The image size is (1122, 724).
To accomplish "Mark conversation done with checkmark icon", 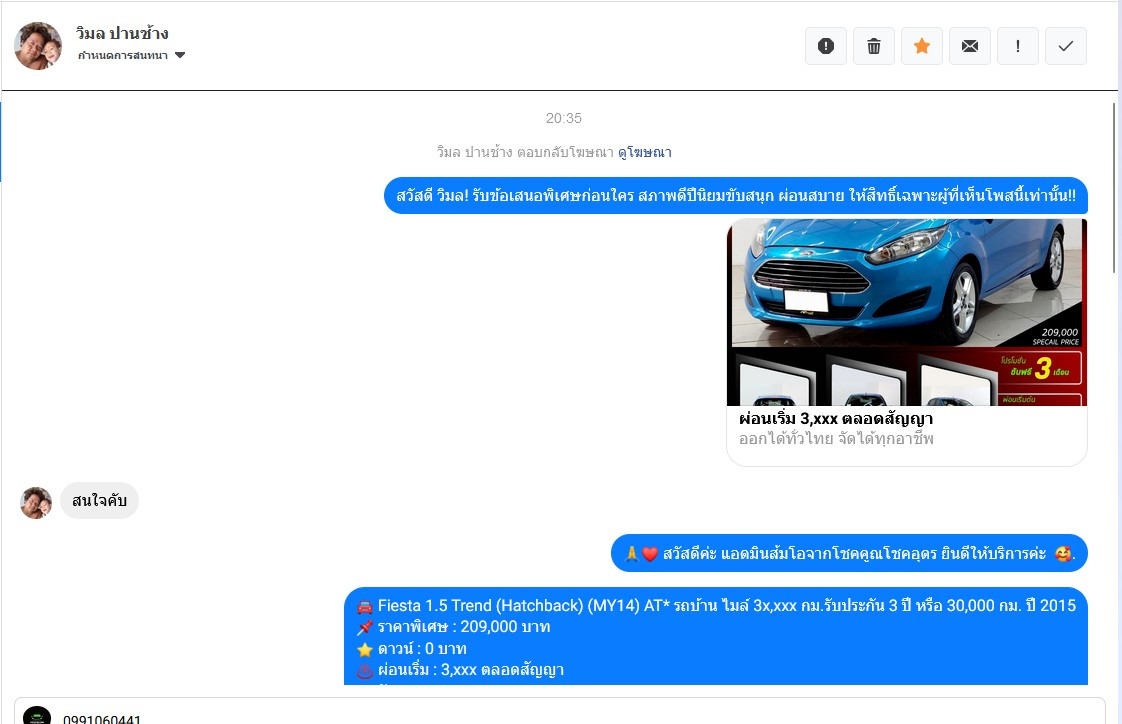I will pos(1065,47).
